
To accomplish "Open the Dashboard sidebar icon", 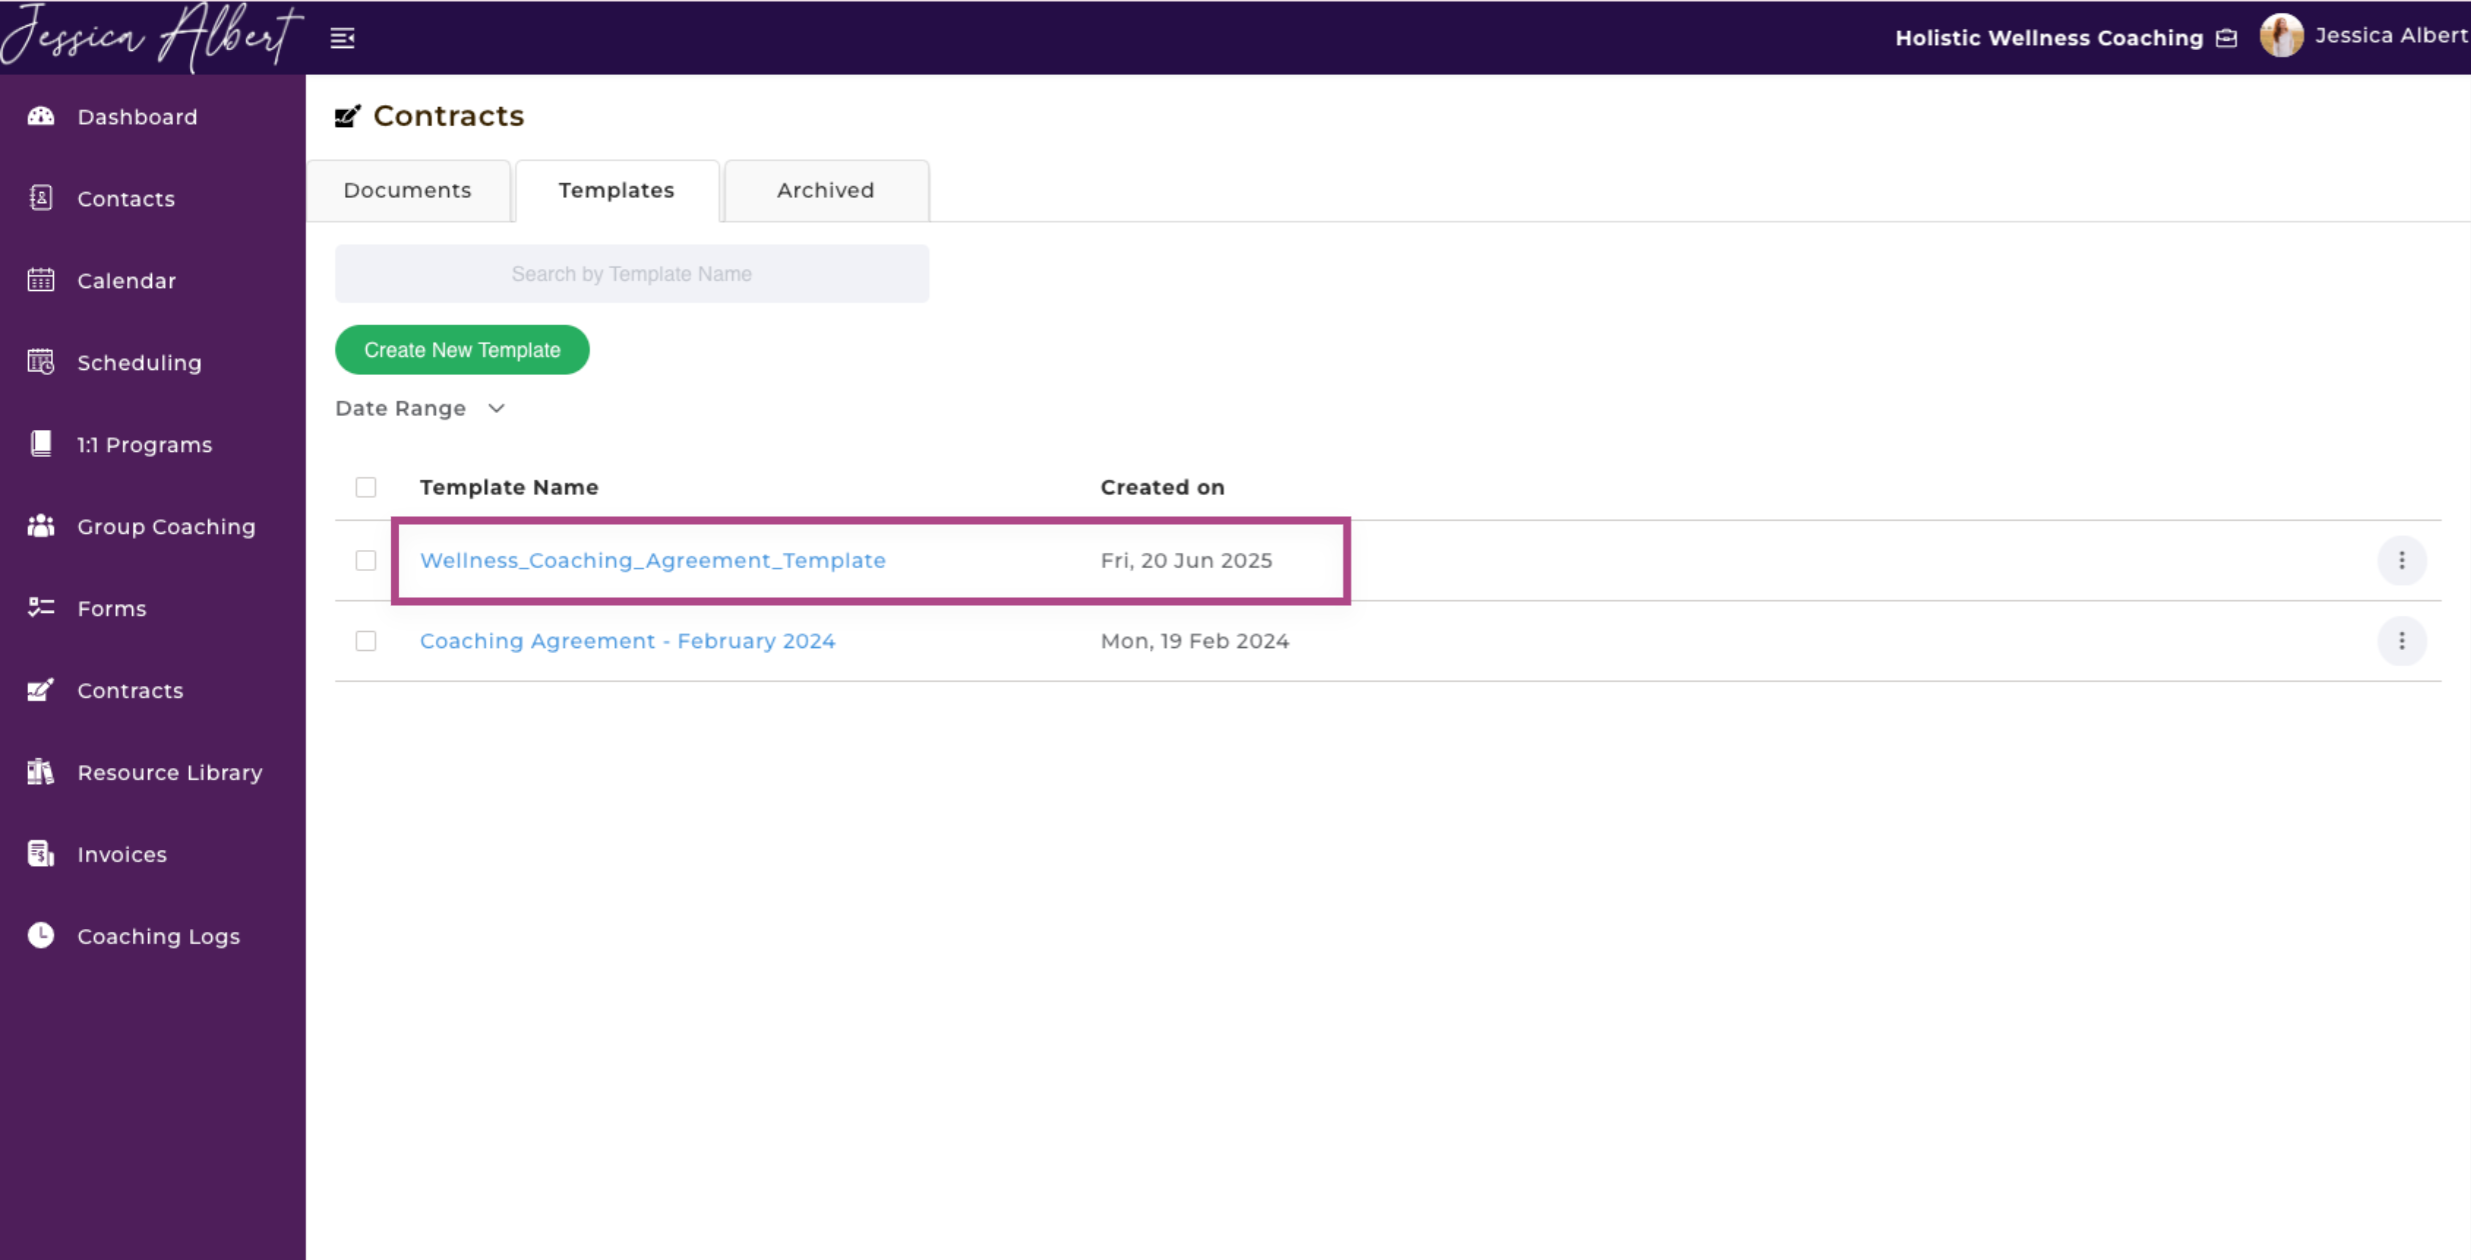I will point(41,116).
